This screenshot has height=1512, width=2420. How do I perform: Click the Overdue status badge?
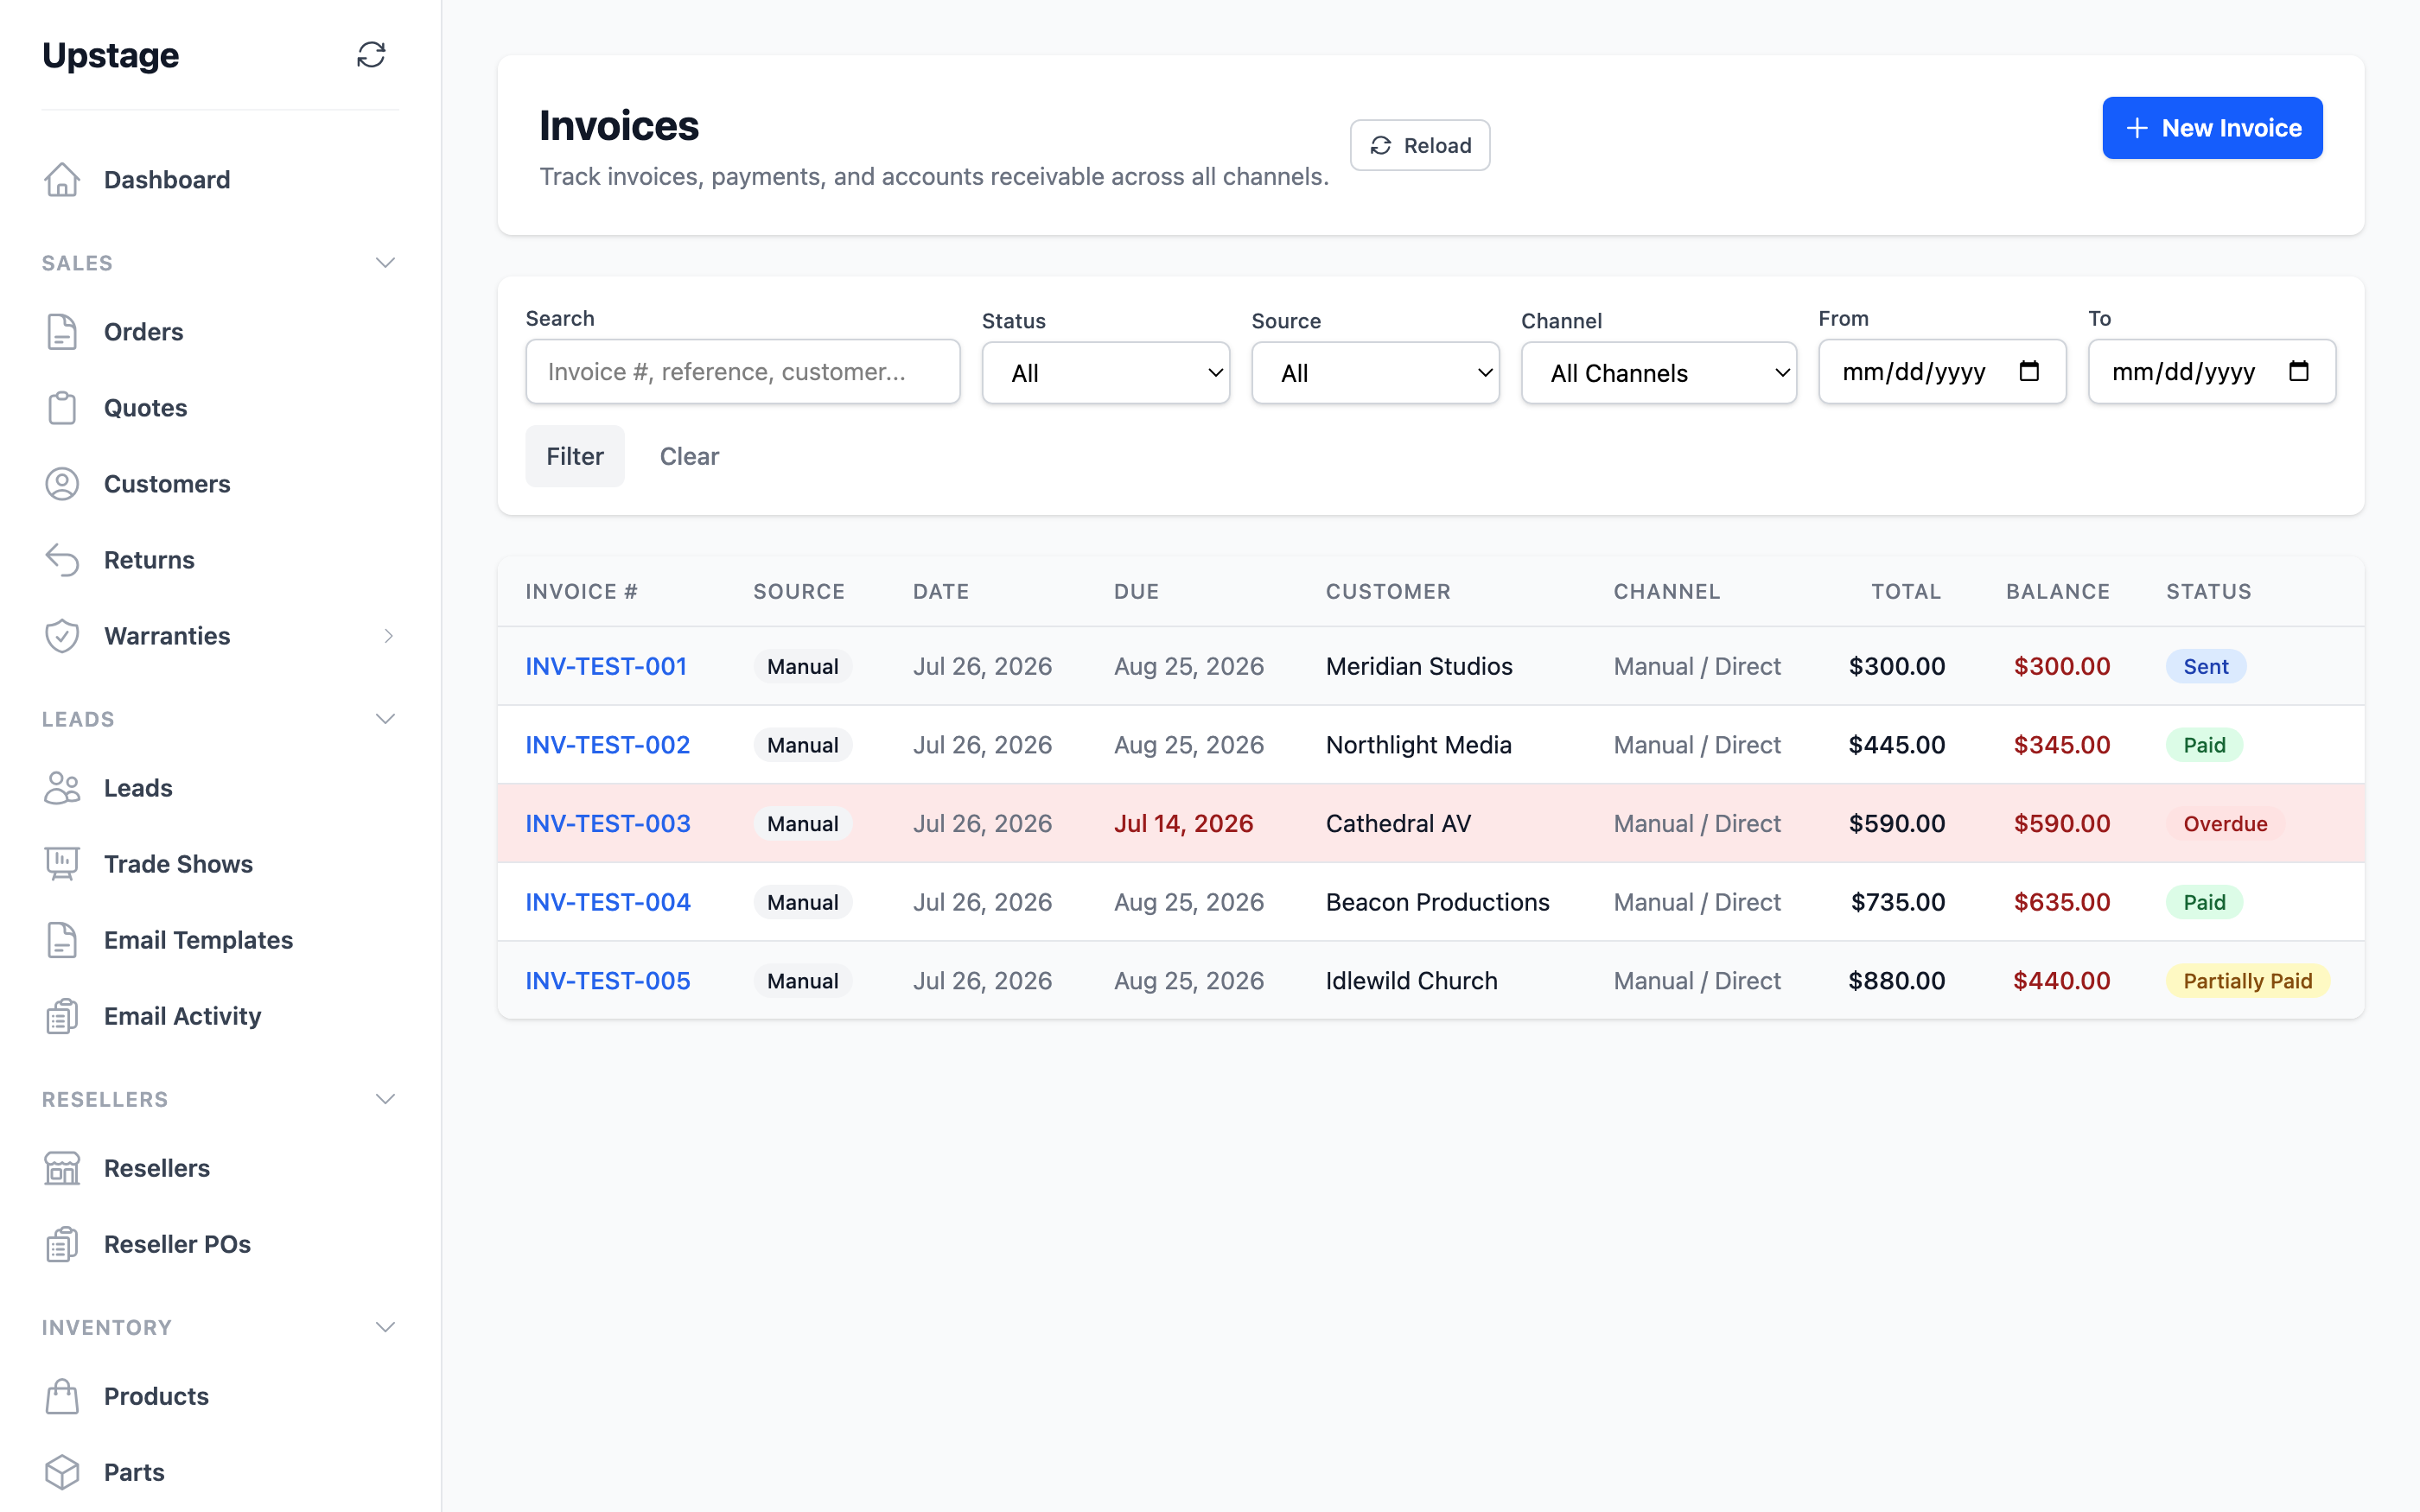[2225, 823]
